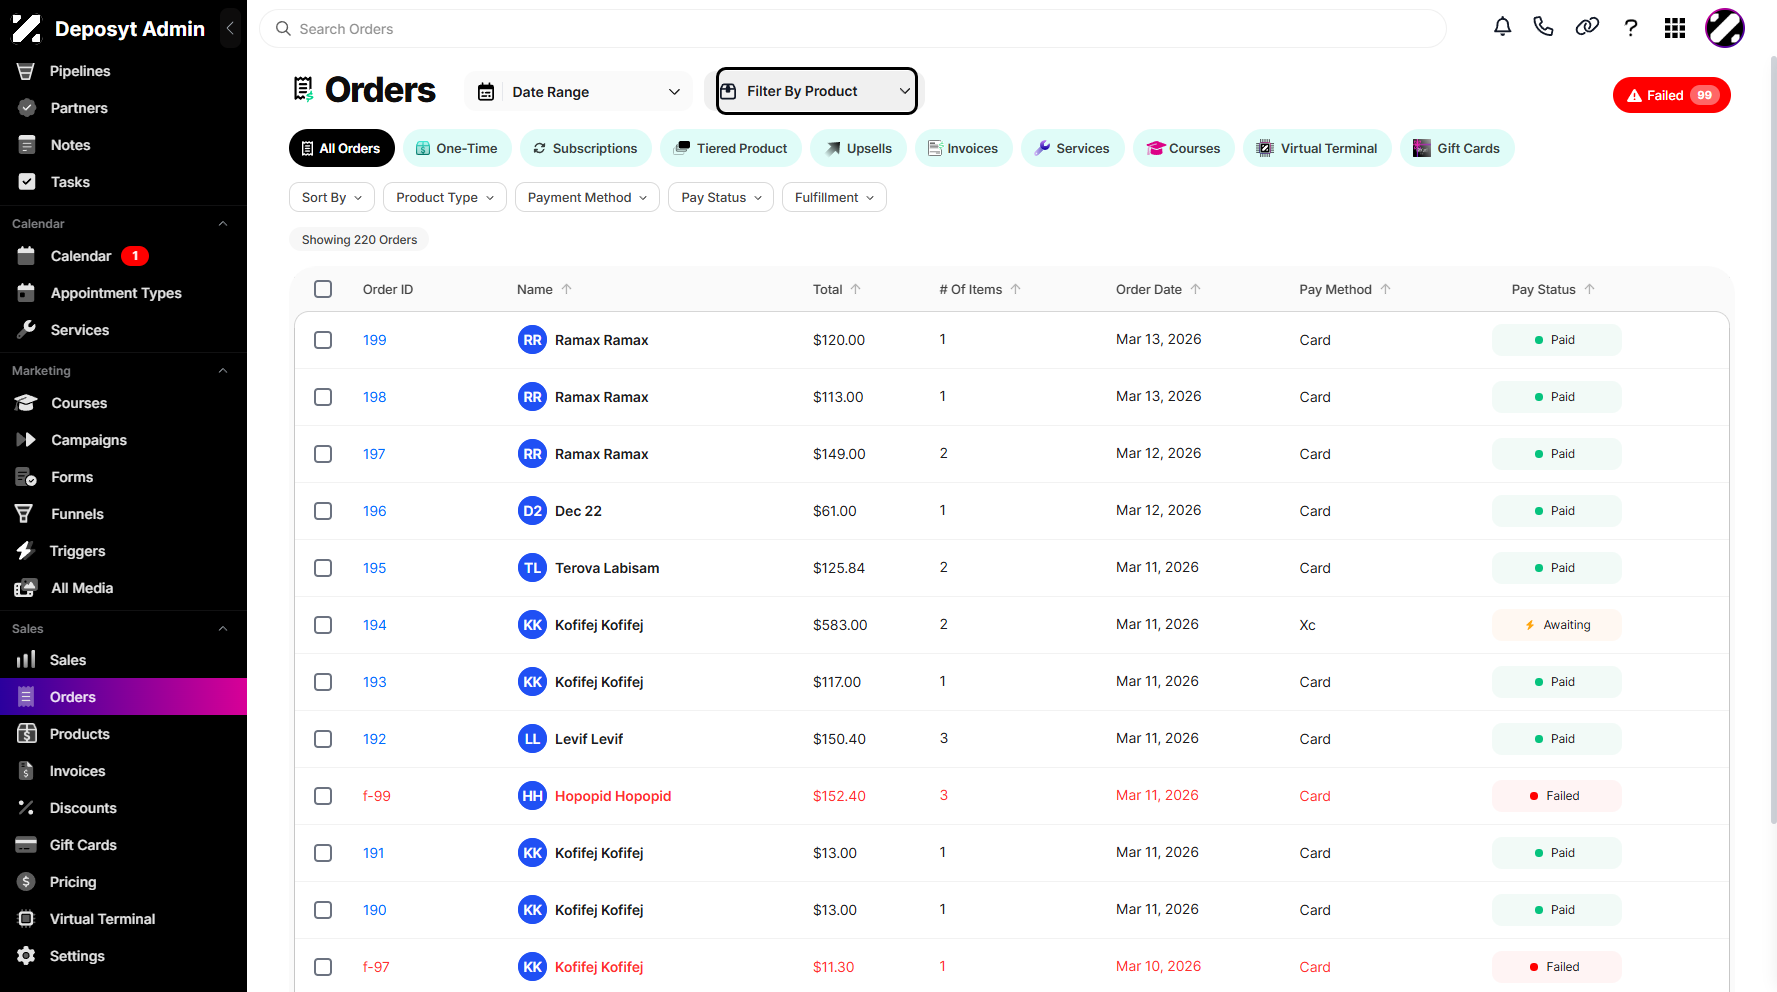Image resolution: width=1777 pixels, height=992 pixels.
Task: Click the Partners icon in sidebar
Action: (27, 108)
